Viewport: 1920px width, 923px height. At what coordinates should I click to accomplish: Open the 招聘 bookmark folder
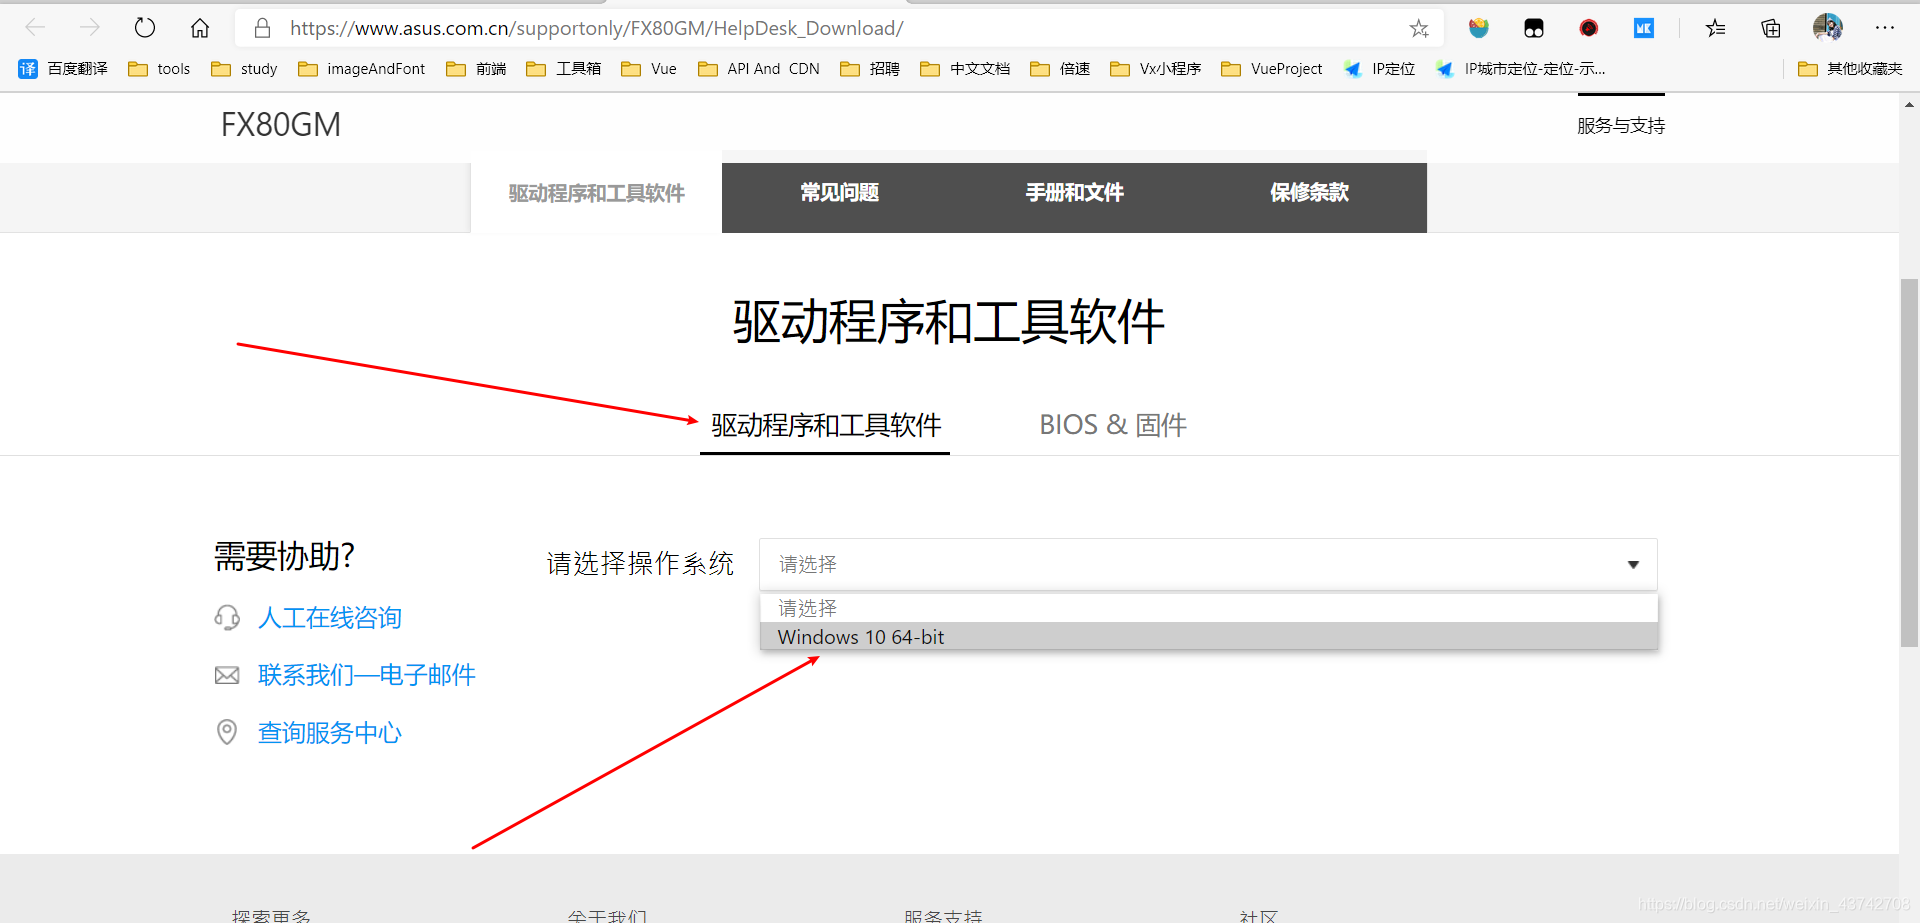click(870, 69)
